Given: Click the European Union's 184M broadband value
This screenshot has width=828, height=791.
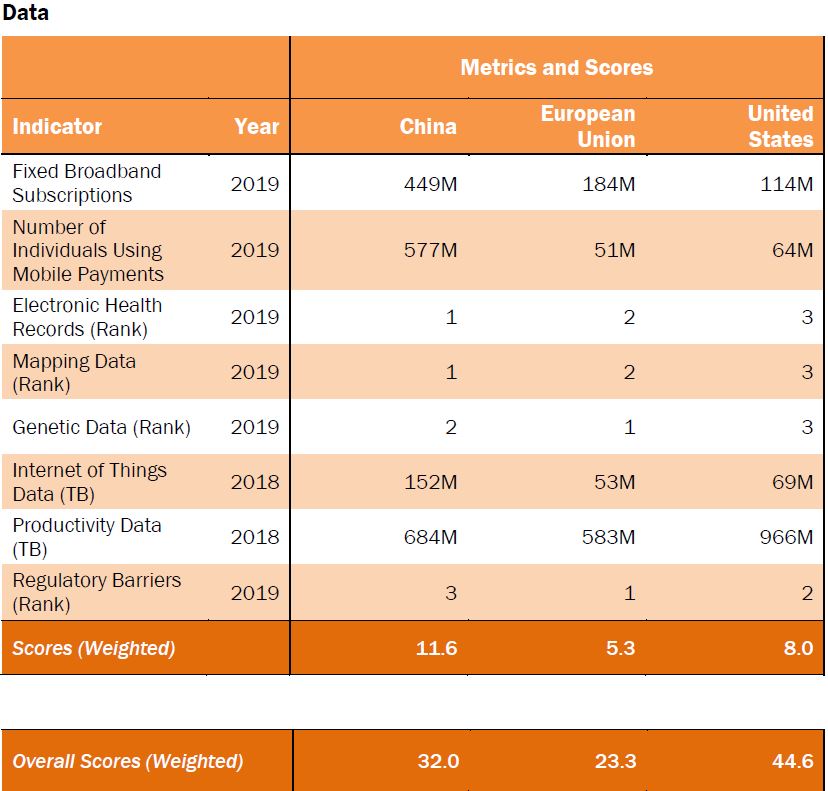Looking at the screenshot, I should point(608,184).
